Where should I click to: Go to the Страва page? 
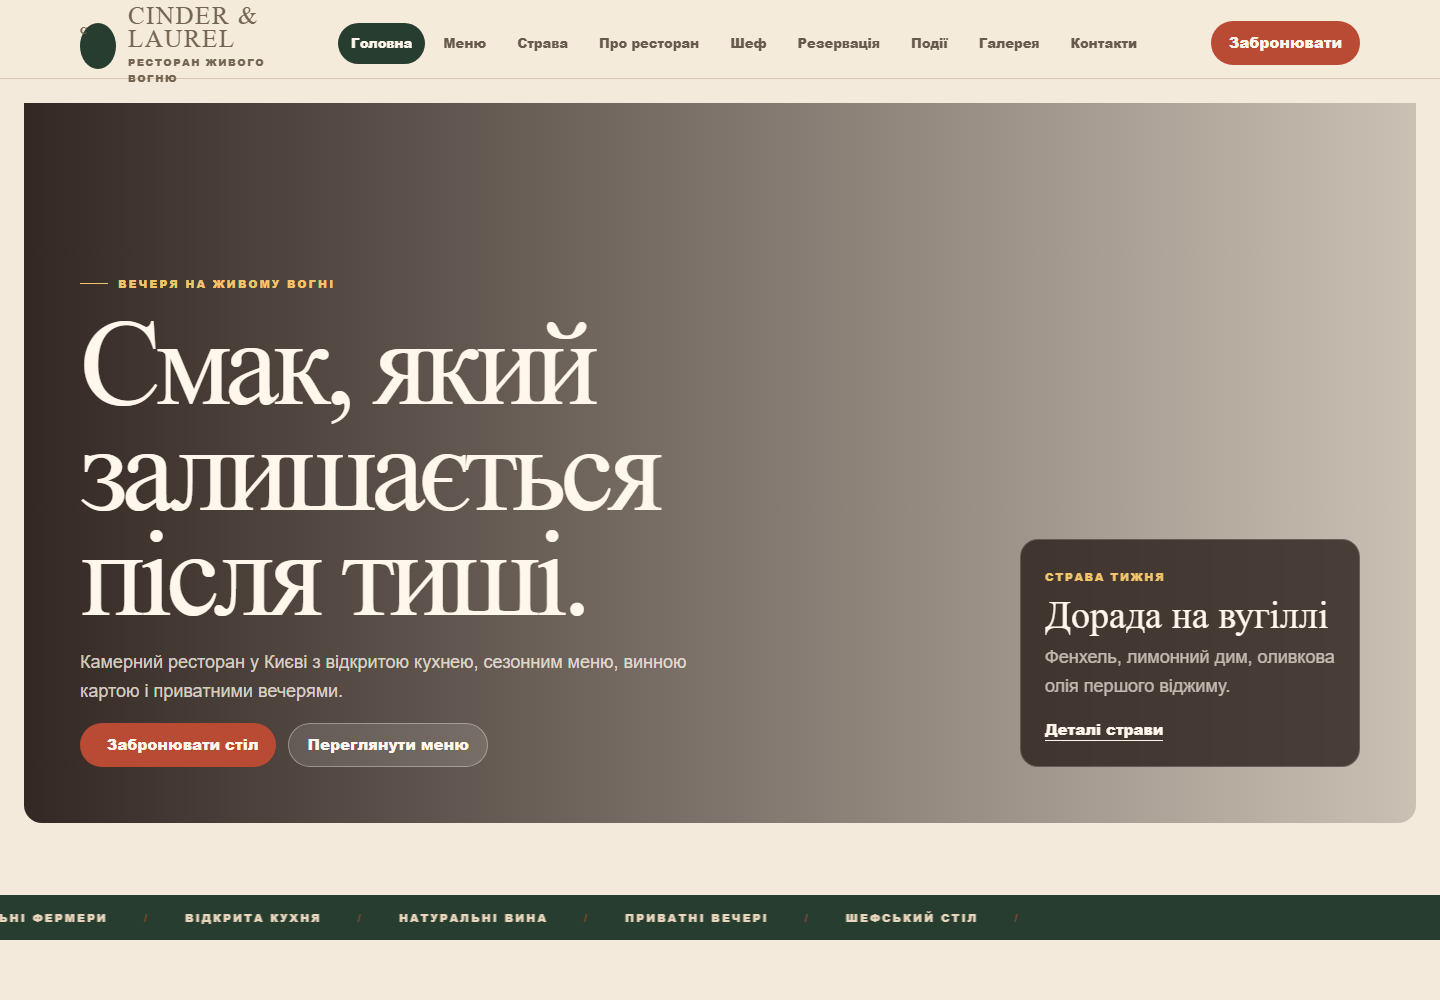pyautogui.click(x=543, y=43)
